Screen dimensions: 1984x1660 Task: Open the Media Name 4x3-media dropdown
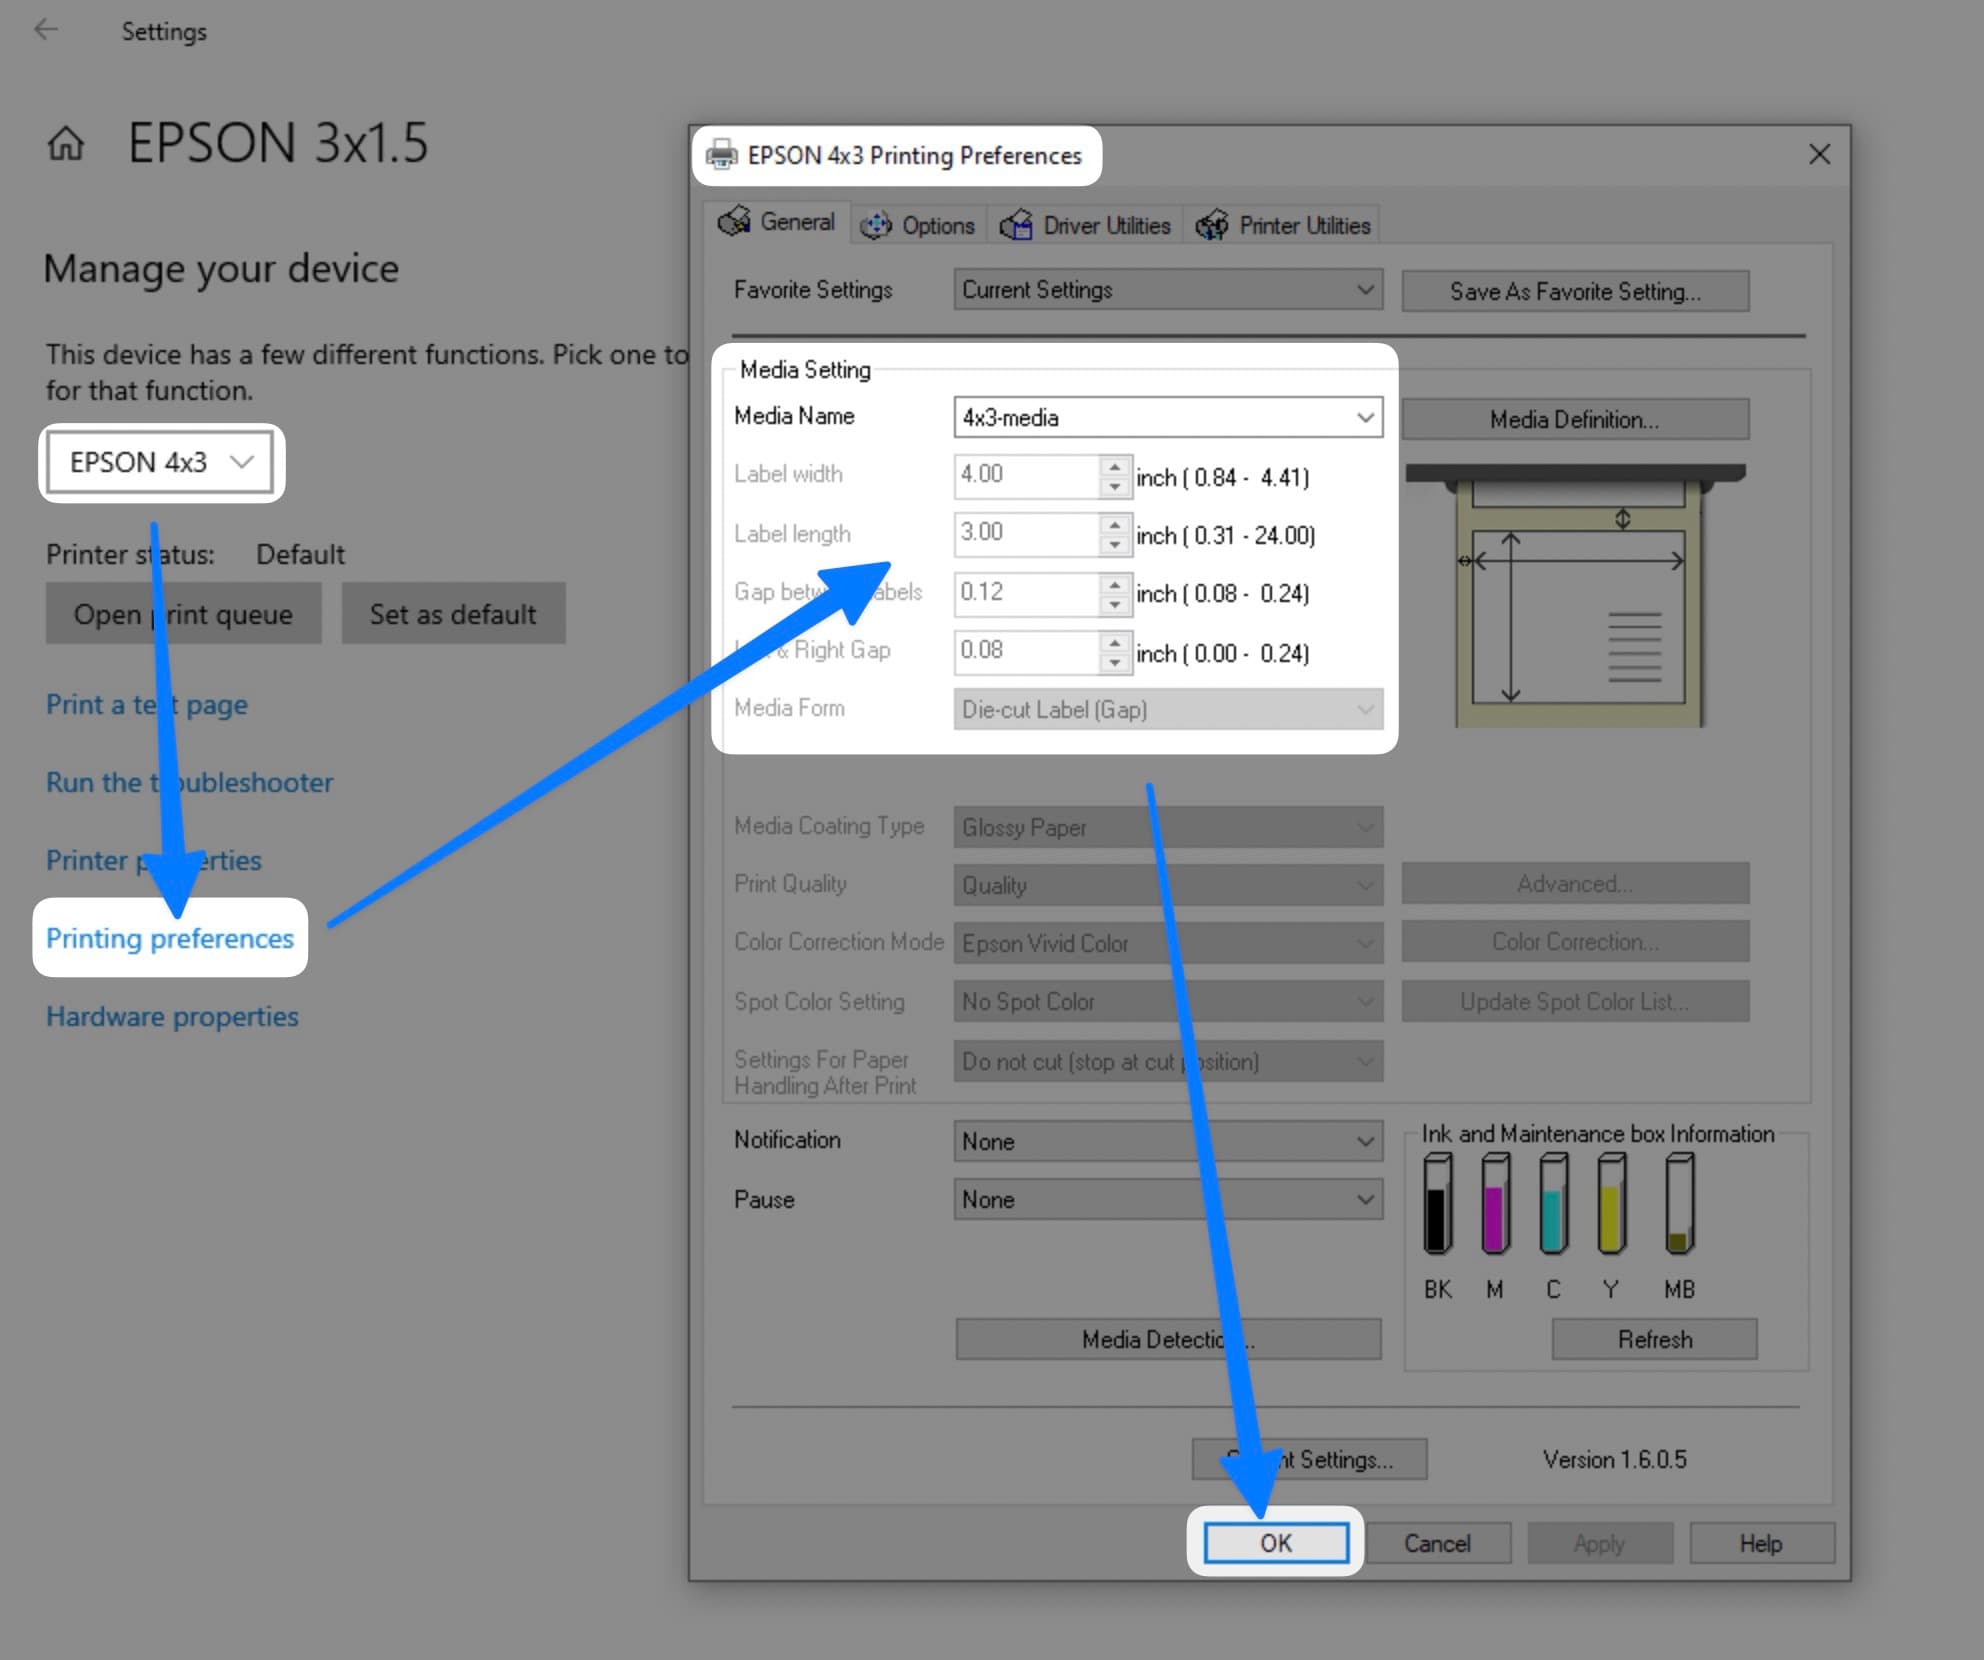[1167, 418]
